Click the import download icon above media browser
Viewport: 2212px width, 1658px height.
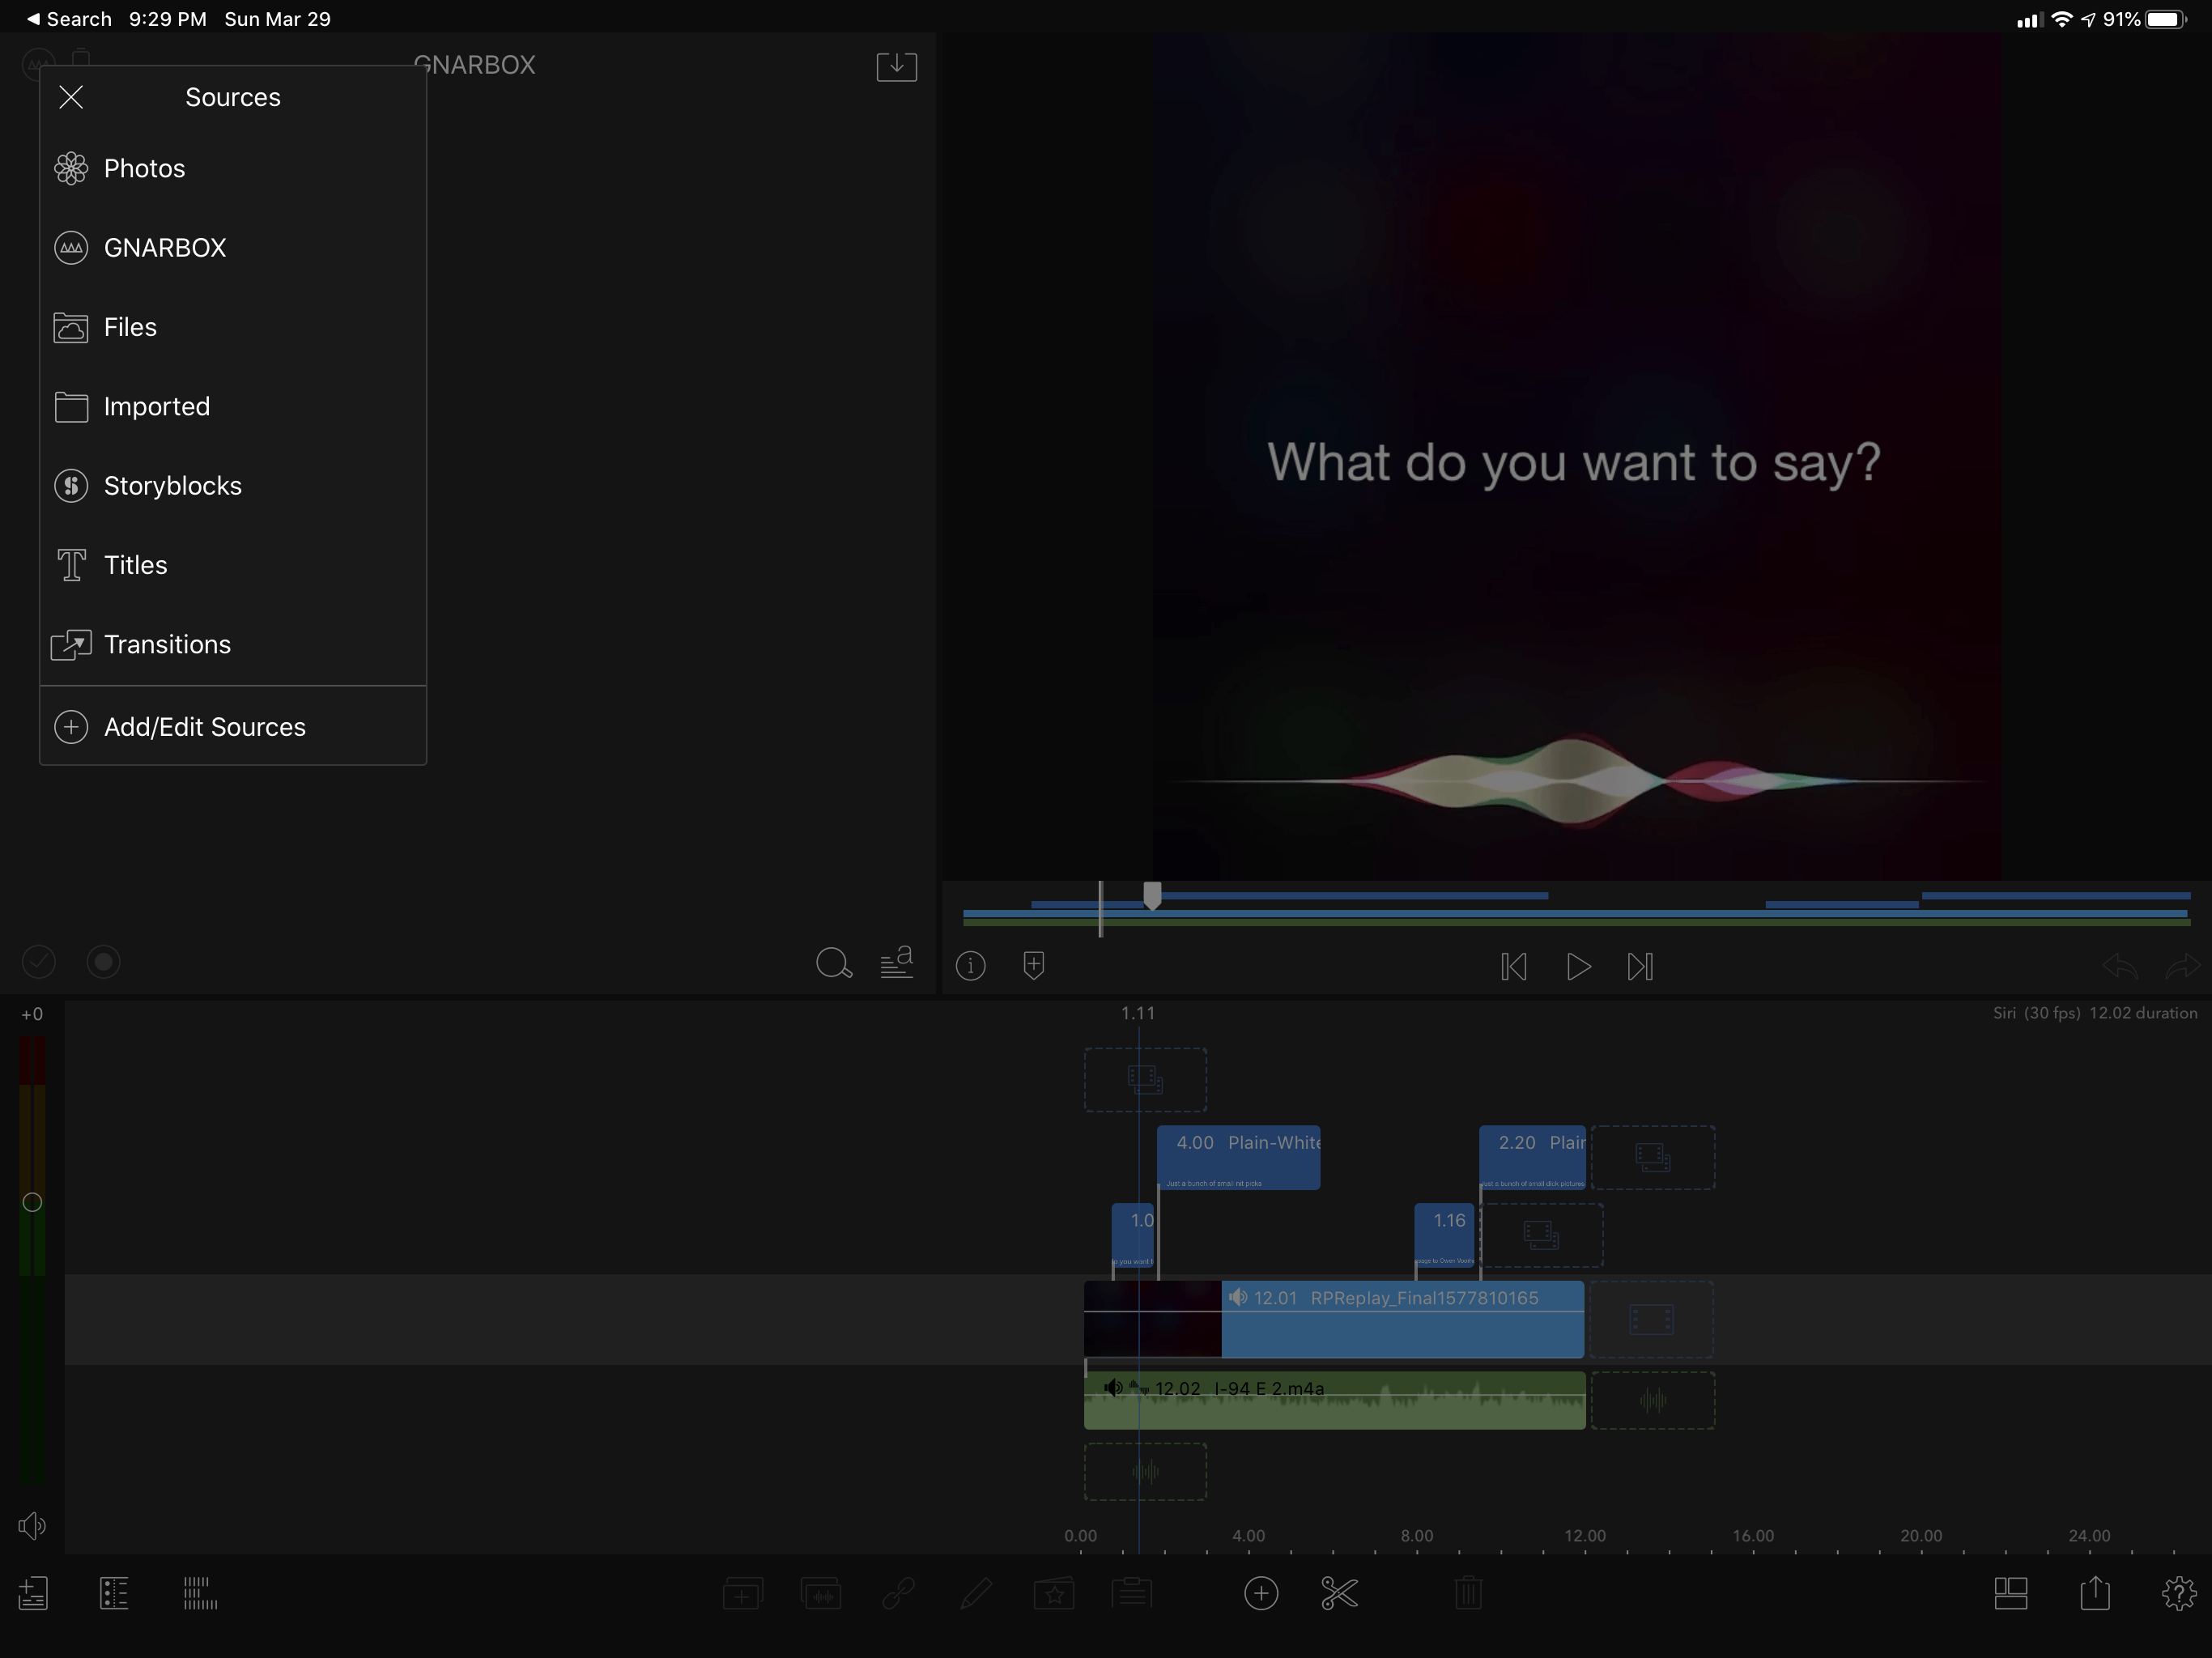click(896, 66)
